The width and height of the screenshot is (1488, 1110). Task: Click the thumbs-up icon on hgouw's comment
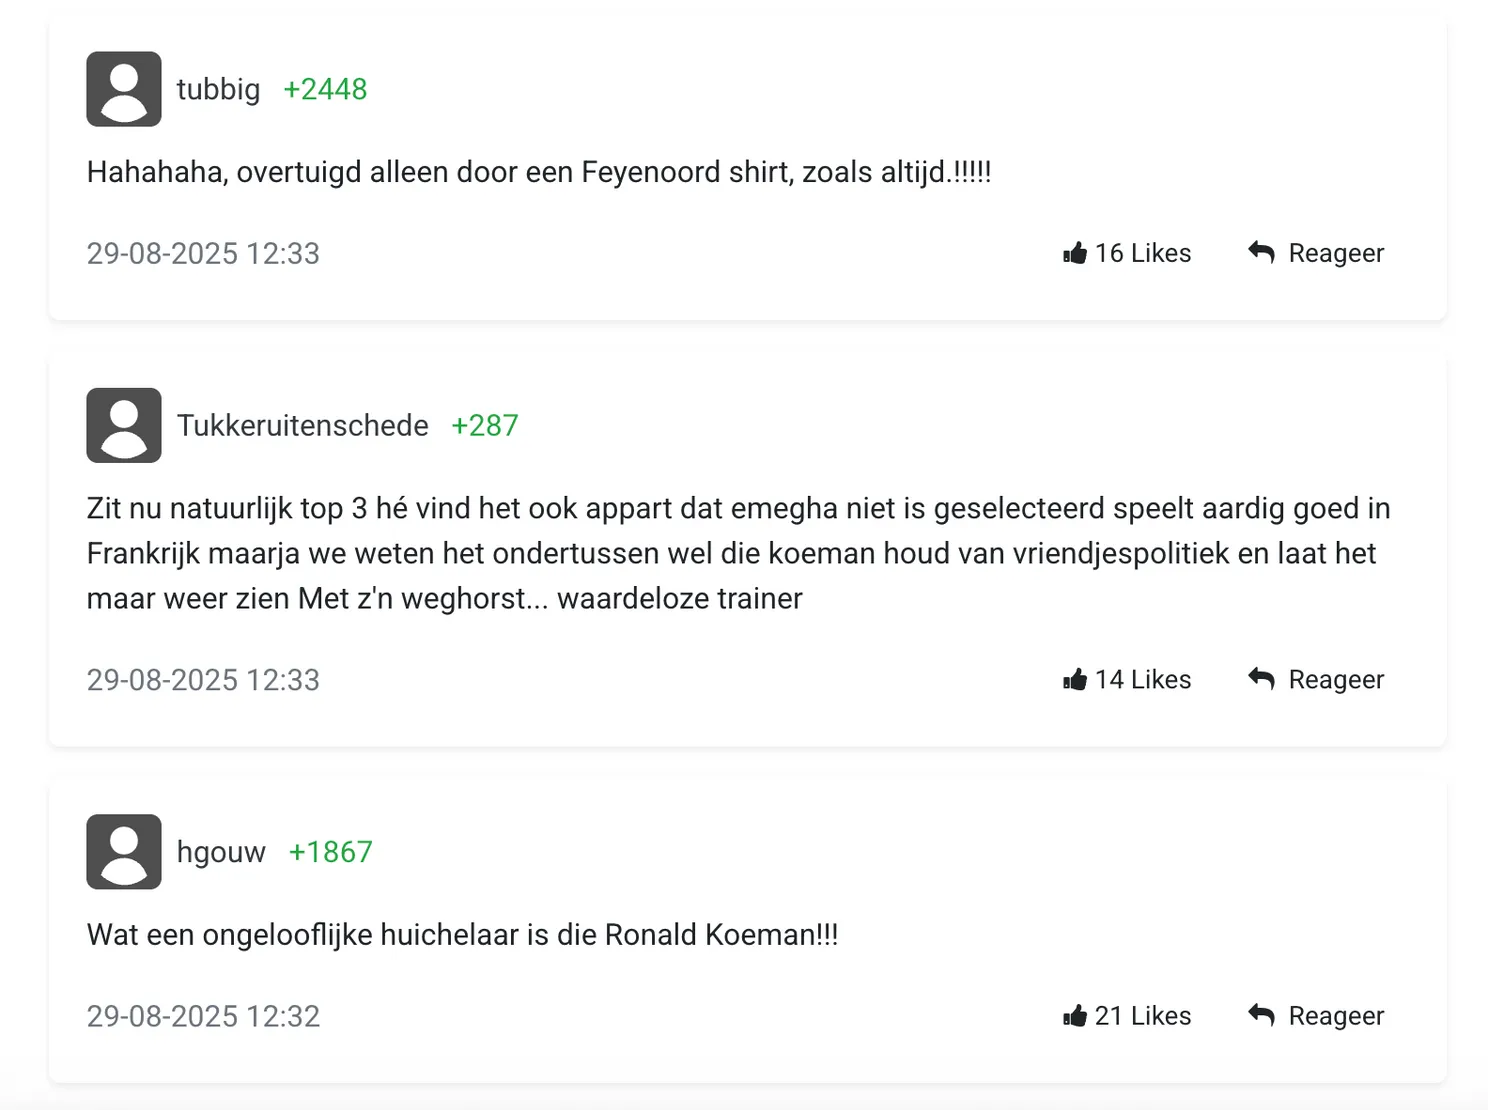1074,1015
